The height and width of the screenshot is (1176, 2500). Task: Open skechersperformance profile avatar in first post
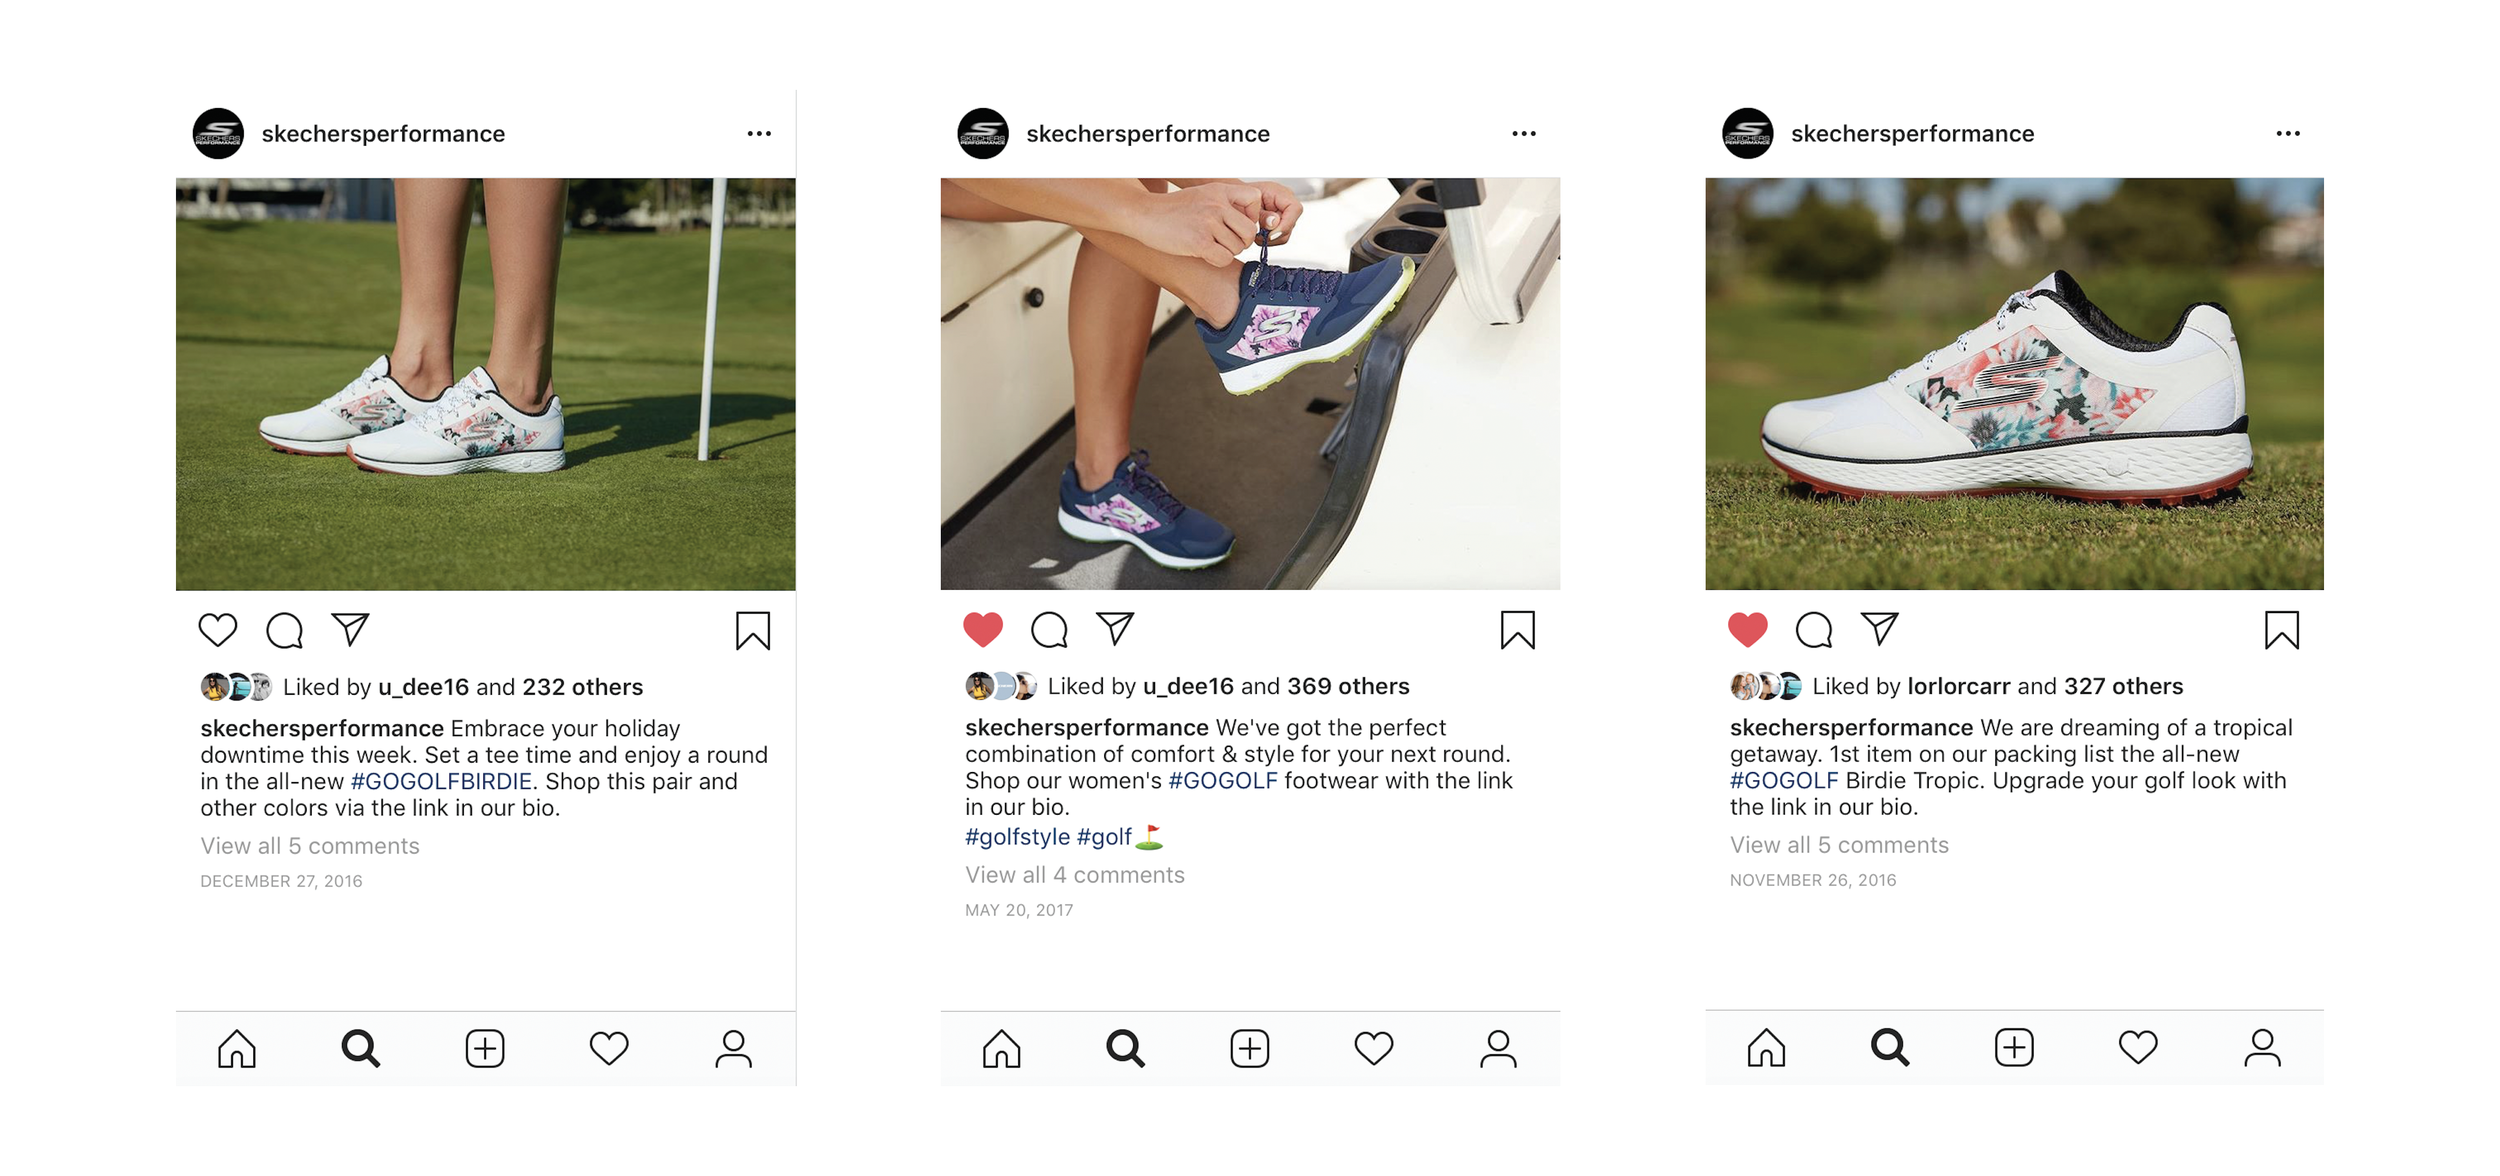[x=218, y=133]
